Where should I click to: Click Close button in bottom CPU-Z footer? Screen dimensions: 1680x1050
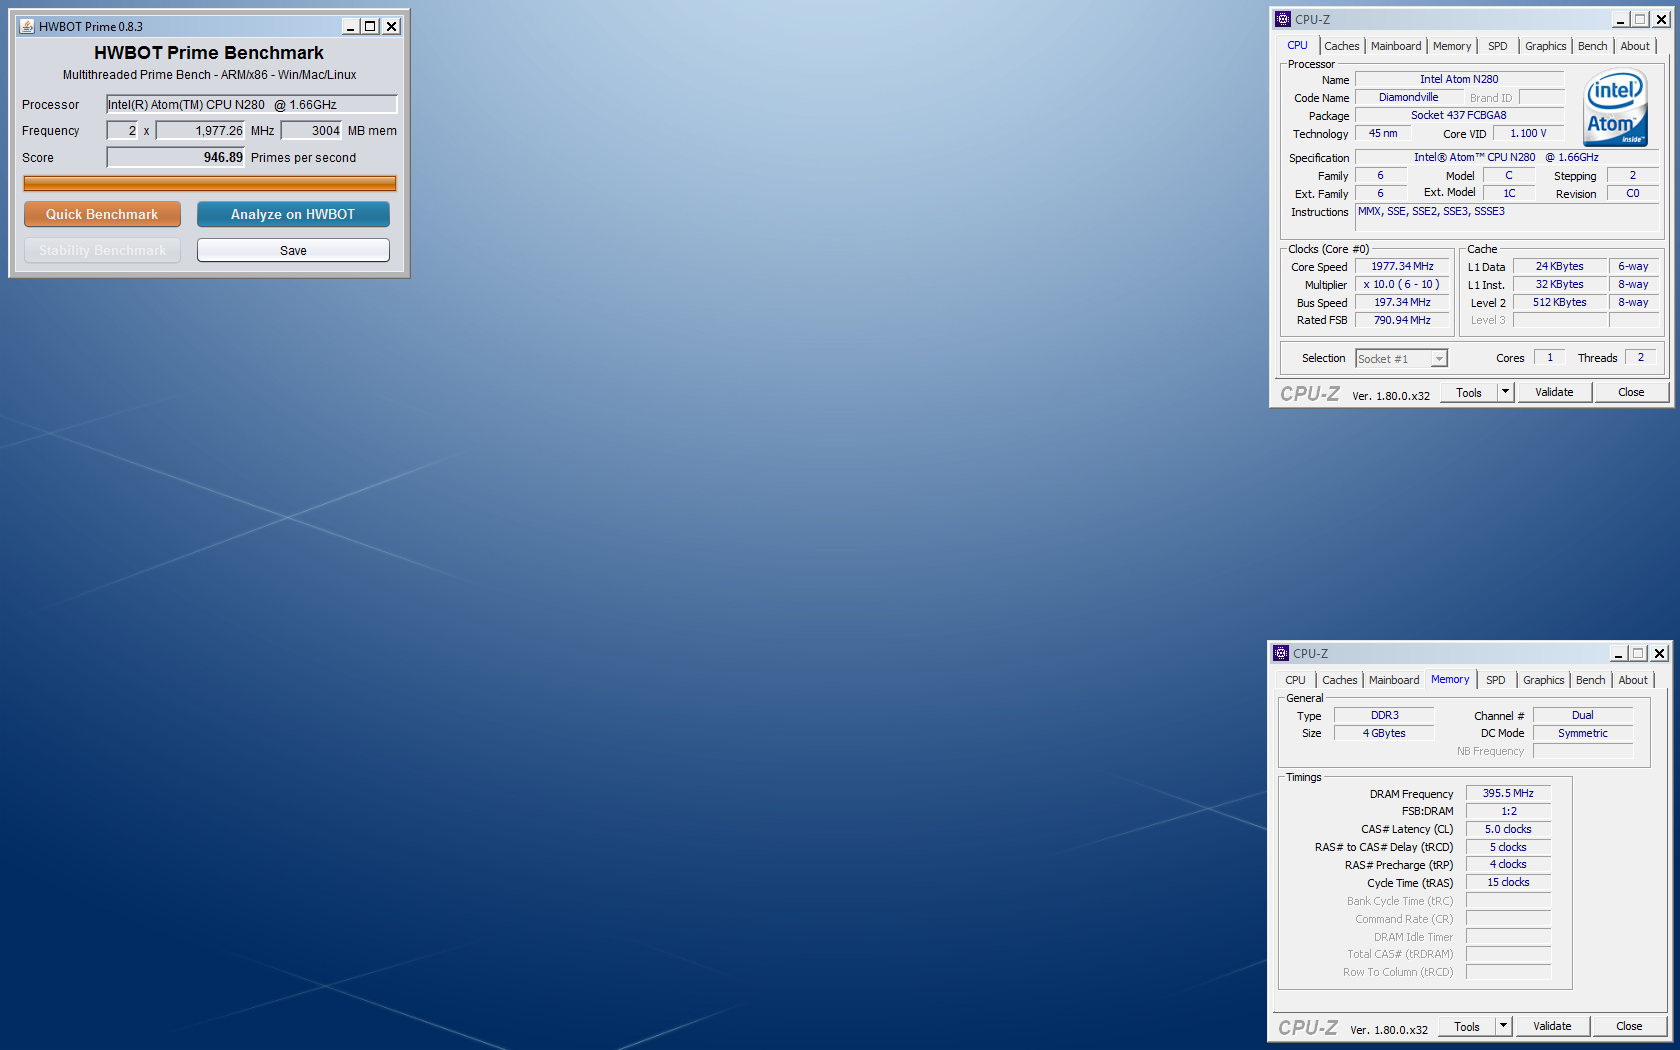pos(1629,1026)
